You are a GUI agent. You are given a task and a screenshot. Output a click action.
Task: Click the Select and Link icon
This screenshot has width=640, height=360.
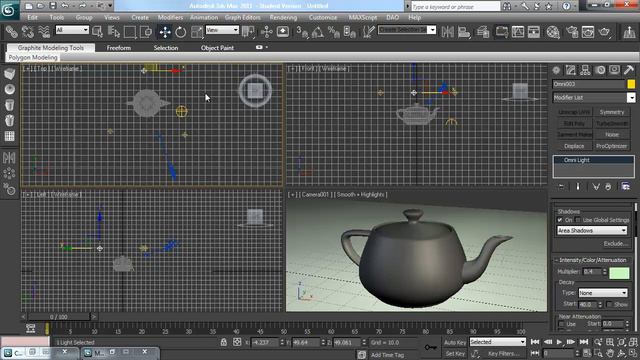[x=11, y=32]
